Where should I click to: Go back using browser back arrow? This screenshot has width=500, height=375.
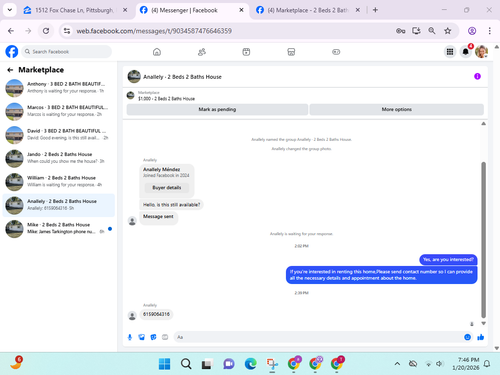pos(11,31)
